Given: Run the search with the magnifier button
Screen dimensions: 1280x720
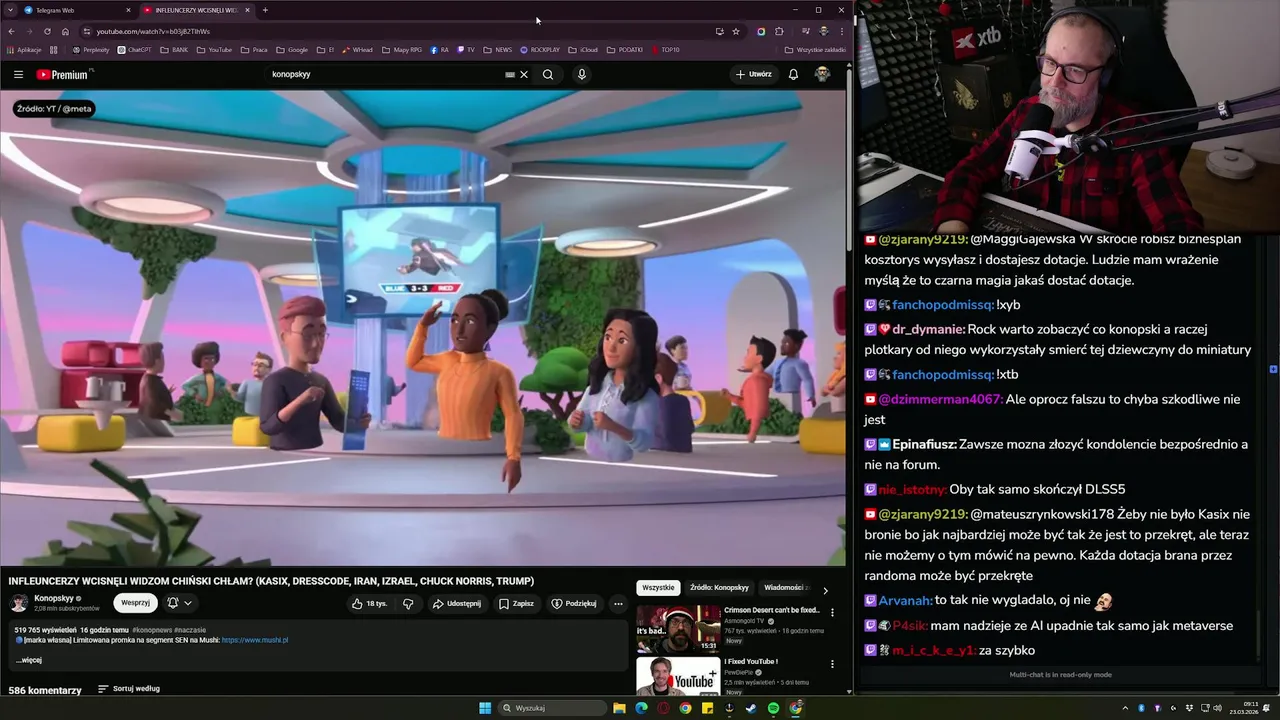Looking at the screenshot, I should [x=548, y=74].
